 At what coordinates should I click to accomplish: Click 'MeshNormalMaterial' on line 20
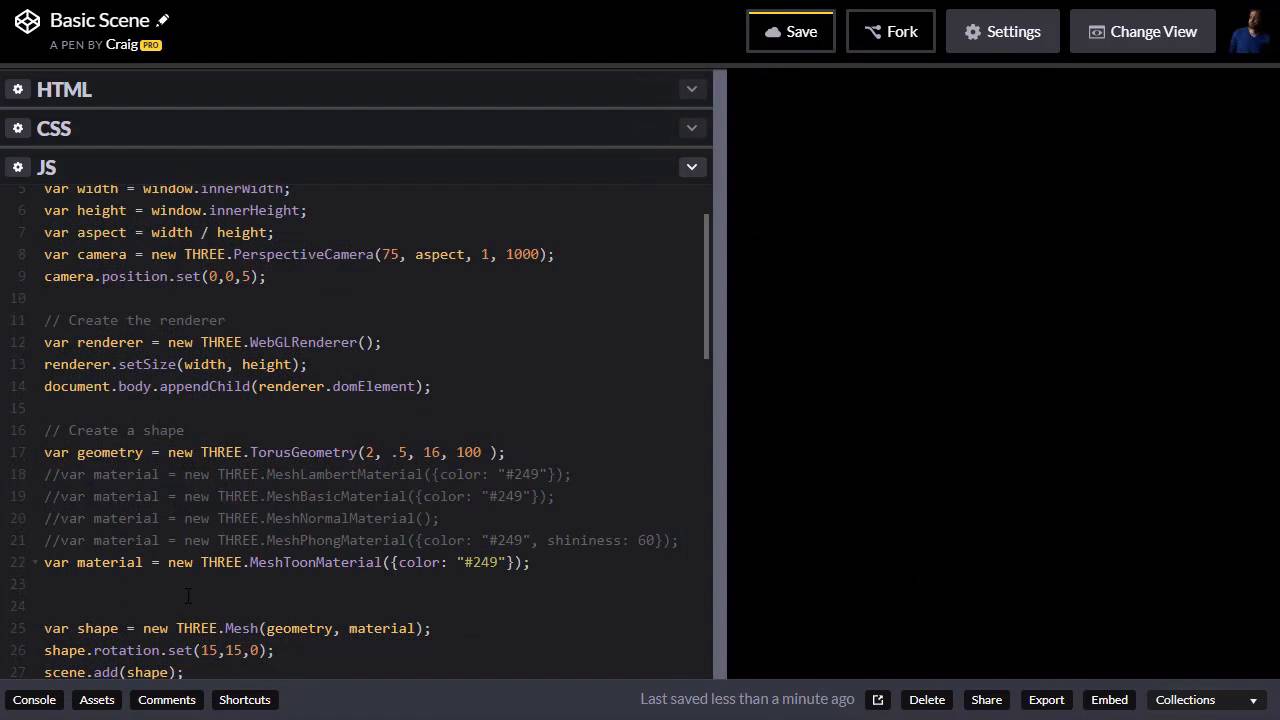tap(340, 518)
